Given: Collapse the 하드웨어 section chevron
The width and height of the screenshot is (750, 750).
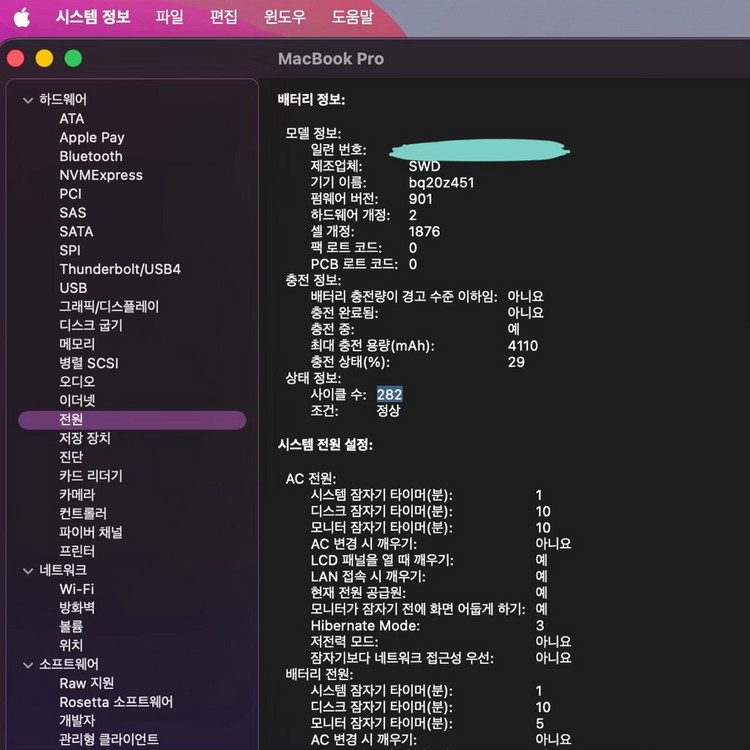Looking at the screenshot, I should click(x=28, y=100).
